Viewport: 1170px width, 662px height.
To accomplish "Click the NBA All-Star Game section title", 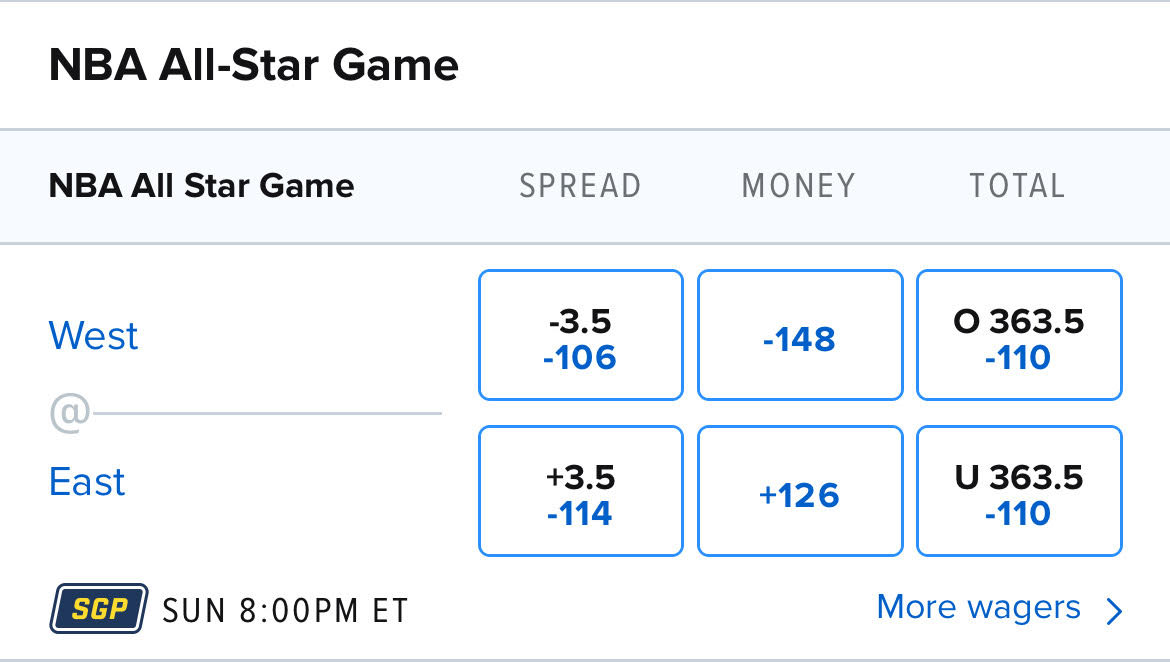I will [254, 65].
